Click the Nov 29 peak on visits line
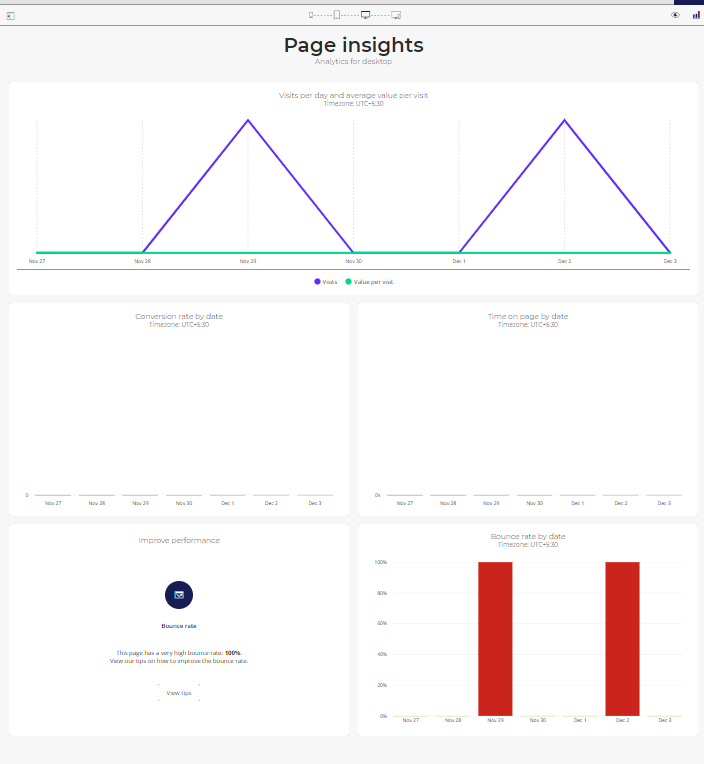Screen dimensions: 704x764 click(x=248, y=120)
